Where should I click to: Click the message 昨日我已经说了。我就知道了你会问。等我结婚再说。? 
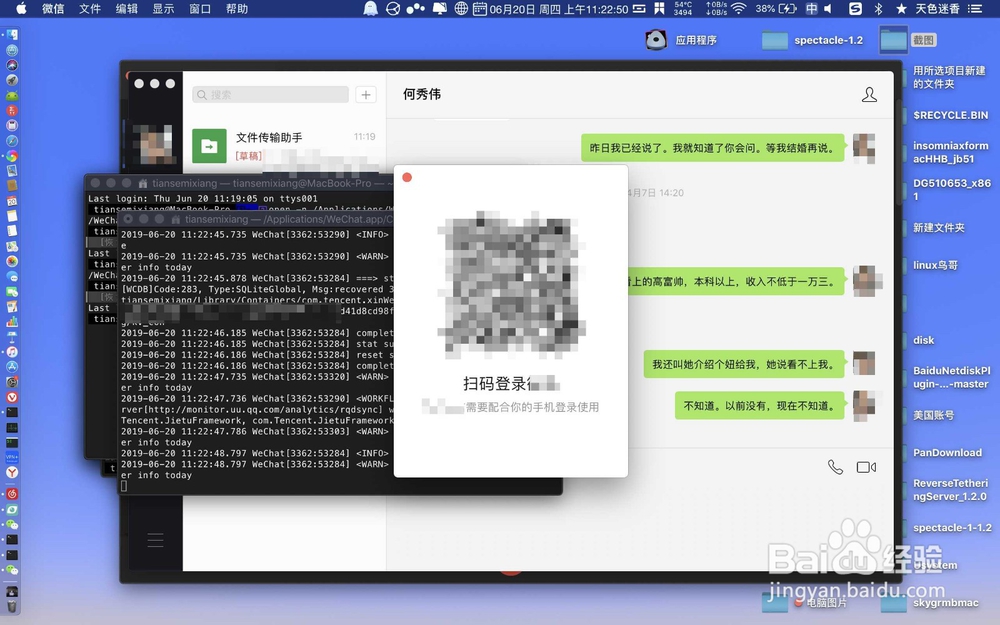[x=712, y=148]
